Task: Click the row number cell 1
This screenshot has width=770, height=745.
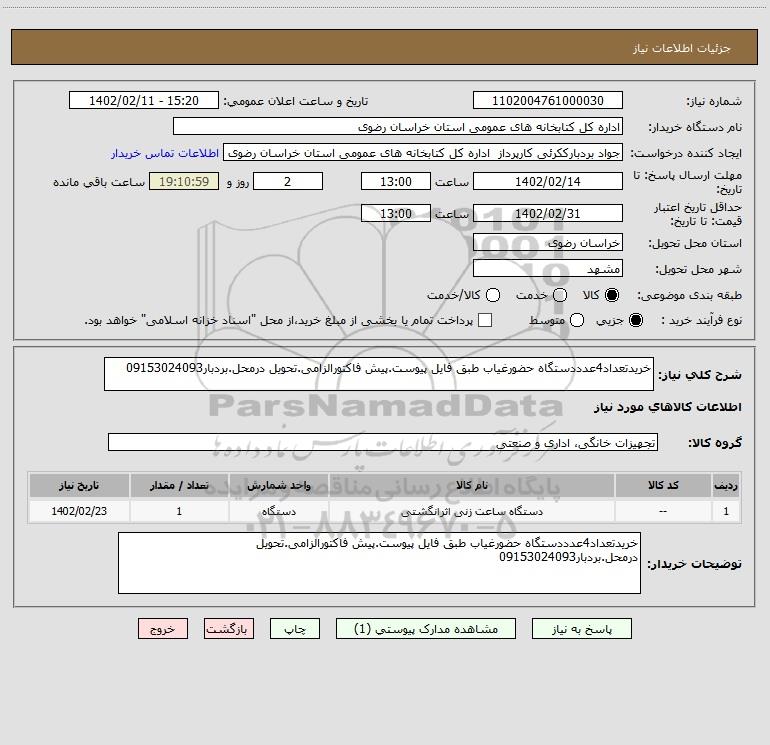Action: tap(726, 511)
